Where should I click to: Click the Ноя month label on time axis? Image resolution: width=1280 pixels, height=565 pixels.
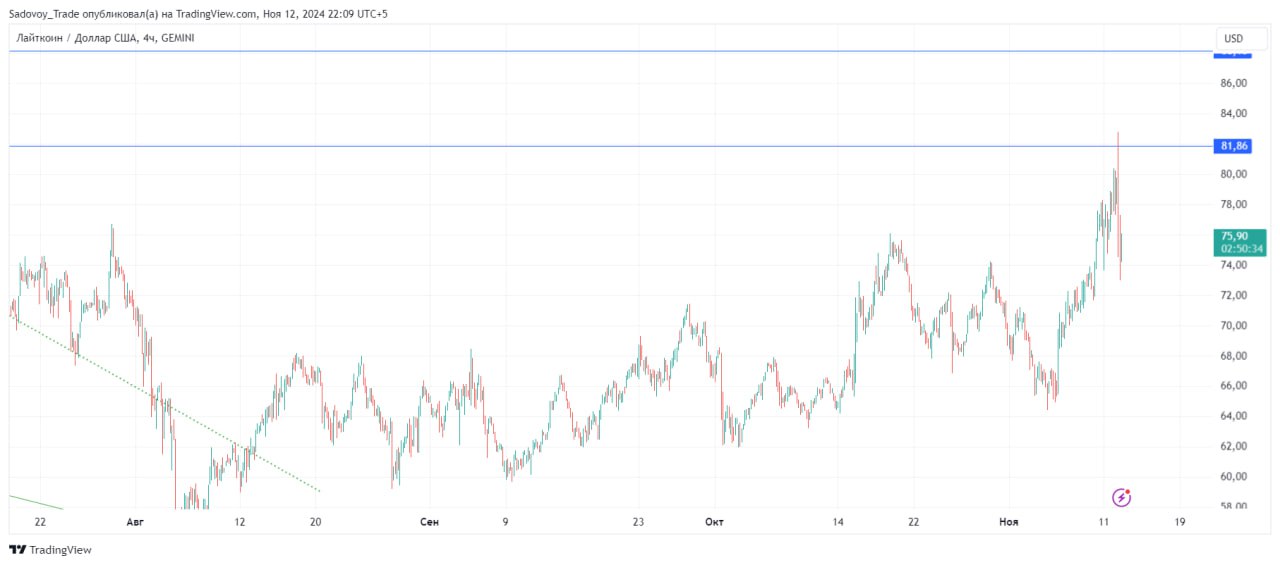1009,522
